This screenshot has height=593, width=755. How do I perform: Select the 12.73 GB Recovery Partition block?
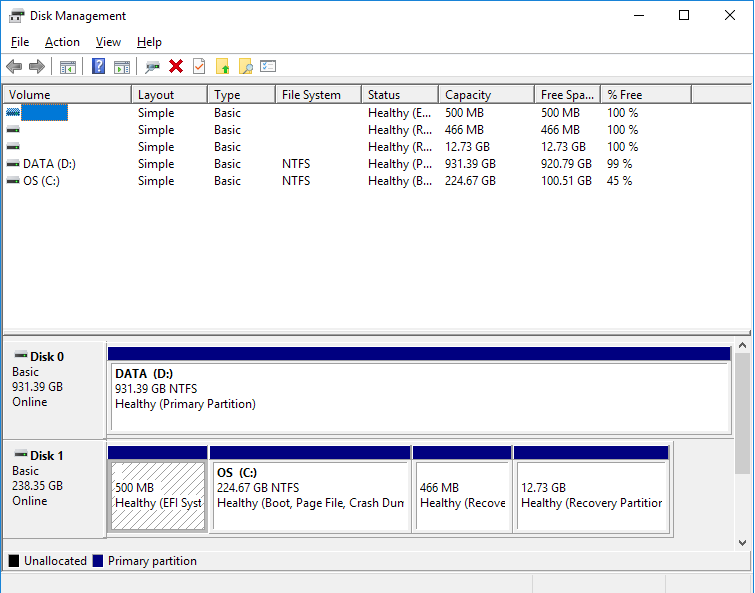tap(592, 489)
